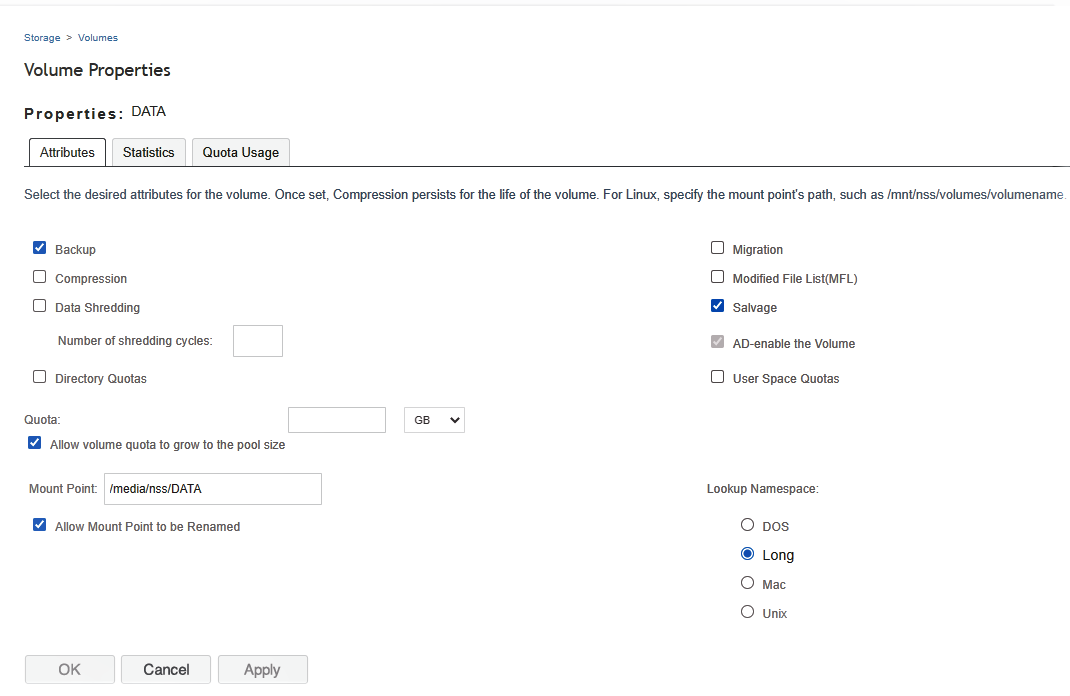Disable the Backup attribute
This screenshot has width=1070, height=696.
click(39, 247)
